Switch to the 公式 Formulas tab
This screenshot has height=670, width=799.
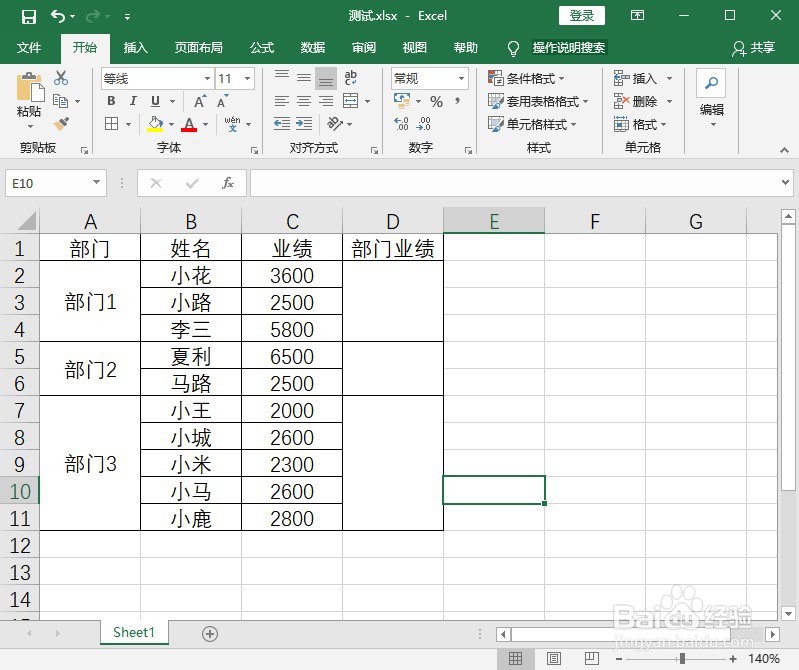click(x=262, y=48)
